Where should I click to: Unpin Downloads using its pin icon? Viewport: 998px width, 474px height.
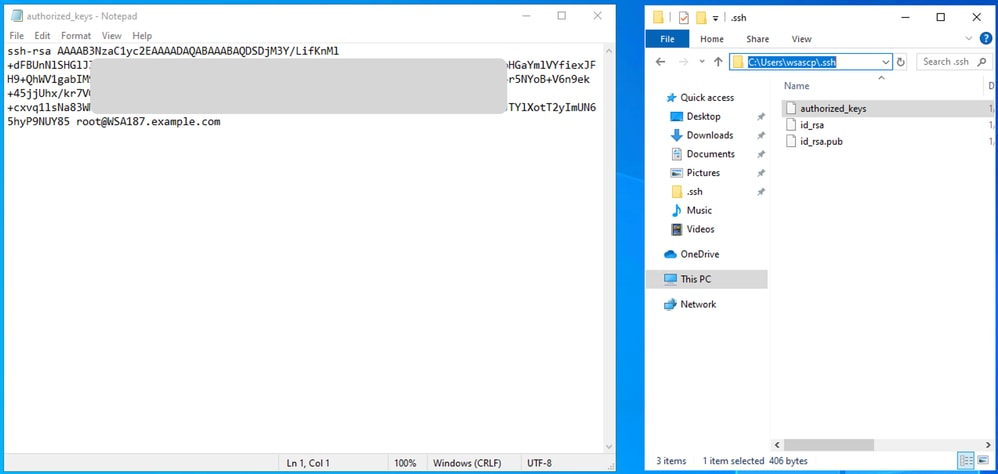coord(760,136)
